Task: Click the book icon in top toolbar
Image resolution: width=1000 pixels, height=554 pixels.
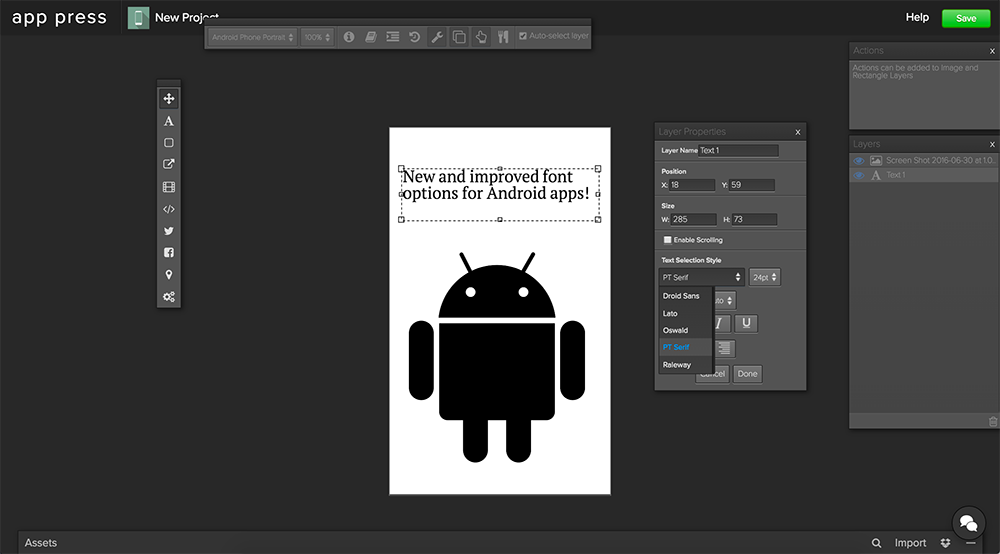Action: pos(371,37)
